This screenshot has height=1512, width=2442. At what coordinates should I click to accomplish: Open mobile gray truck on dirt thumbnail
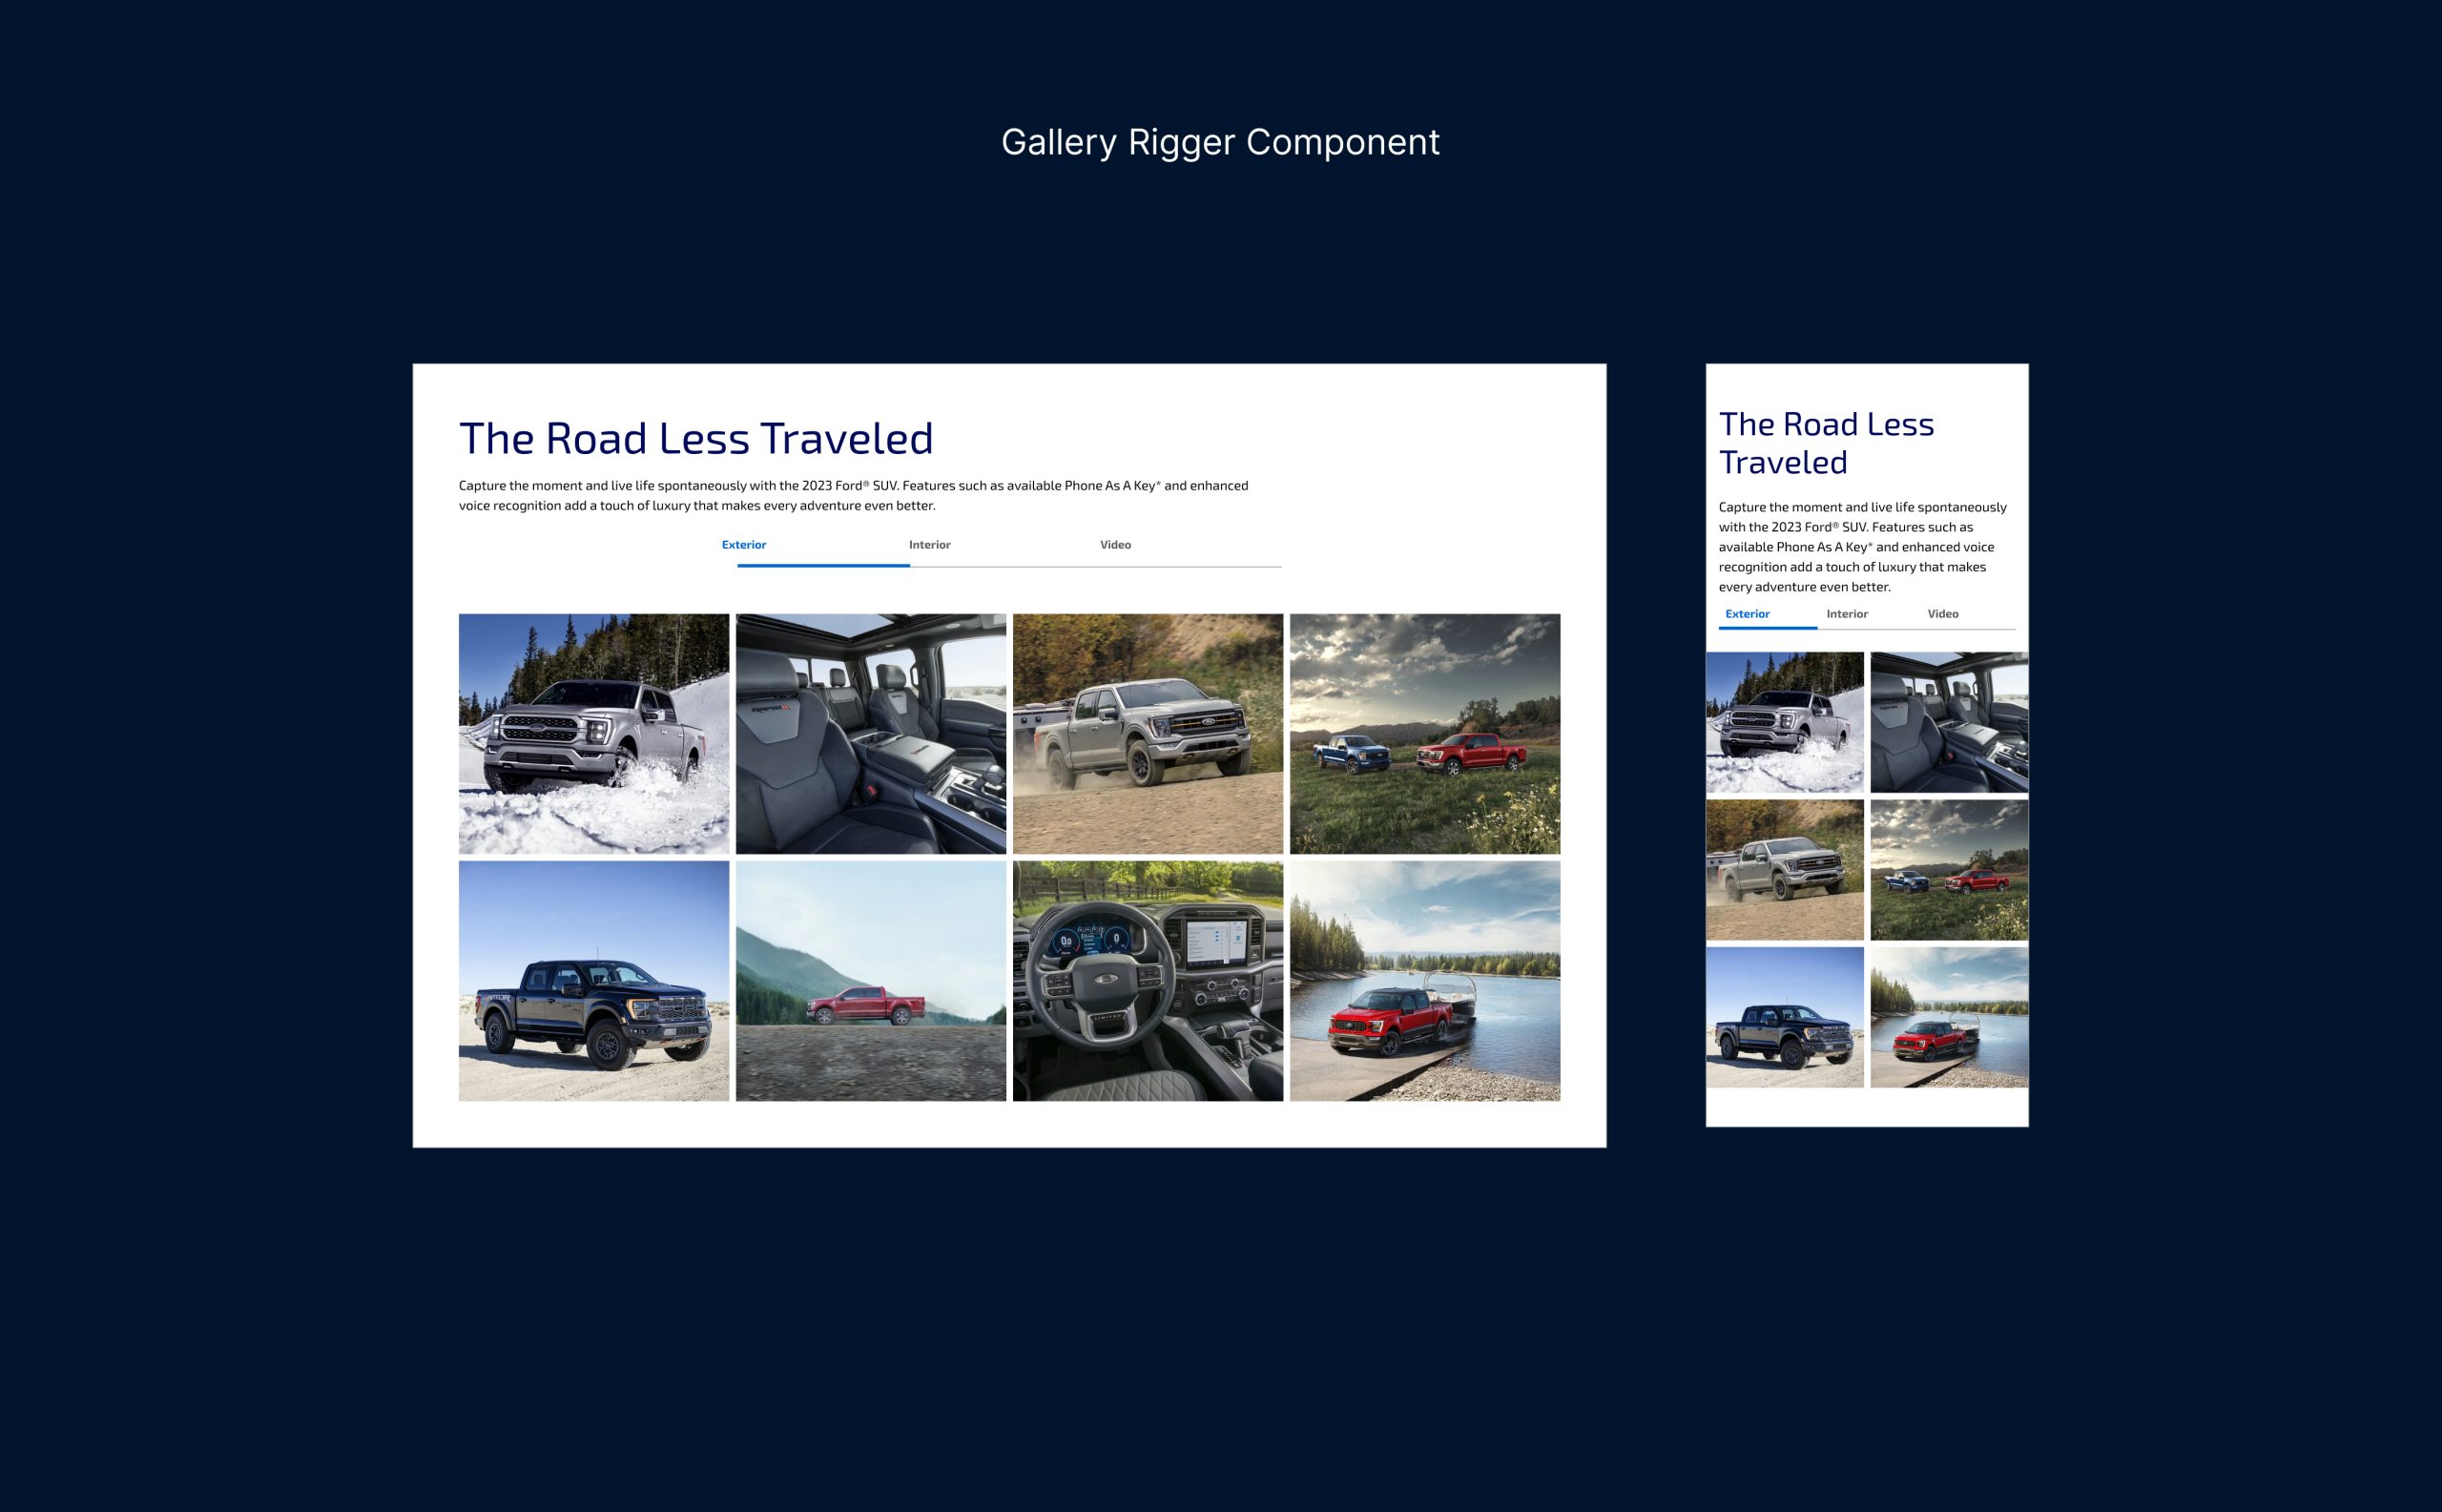coord(1784,869)
